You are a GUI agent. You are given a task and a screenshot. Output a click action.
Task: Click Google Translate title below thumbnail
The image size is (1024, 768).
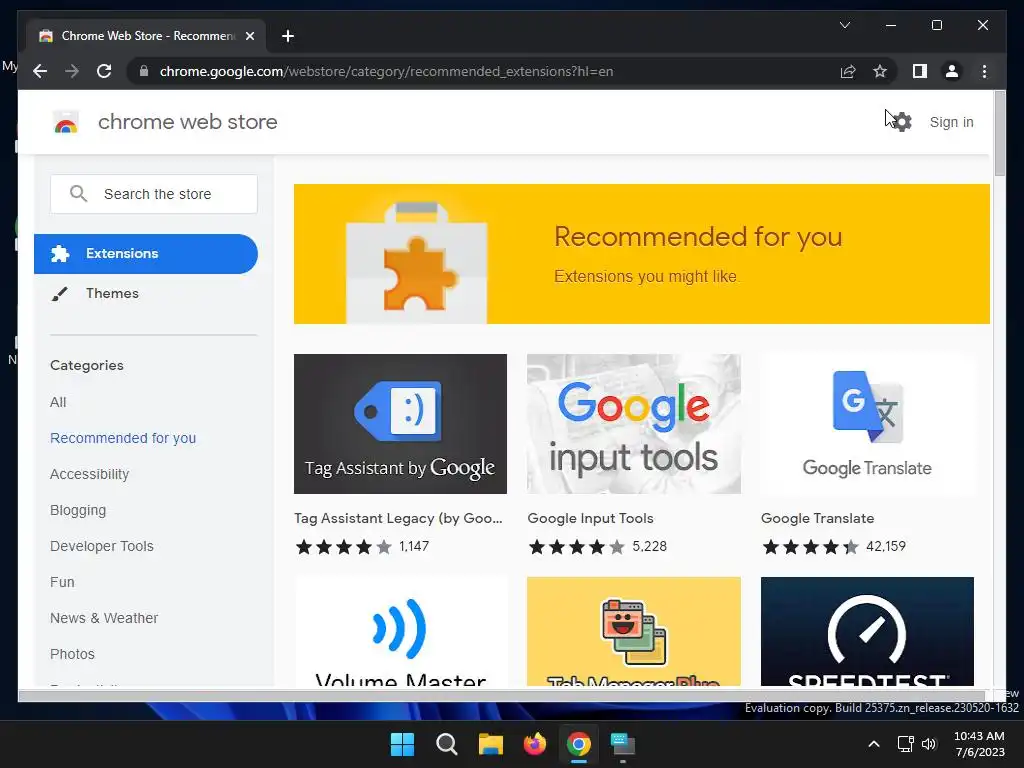pos(817,519)
